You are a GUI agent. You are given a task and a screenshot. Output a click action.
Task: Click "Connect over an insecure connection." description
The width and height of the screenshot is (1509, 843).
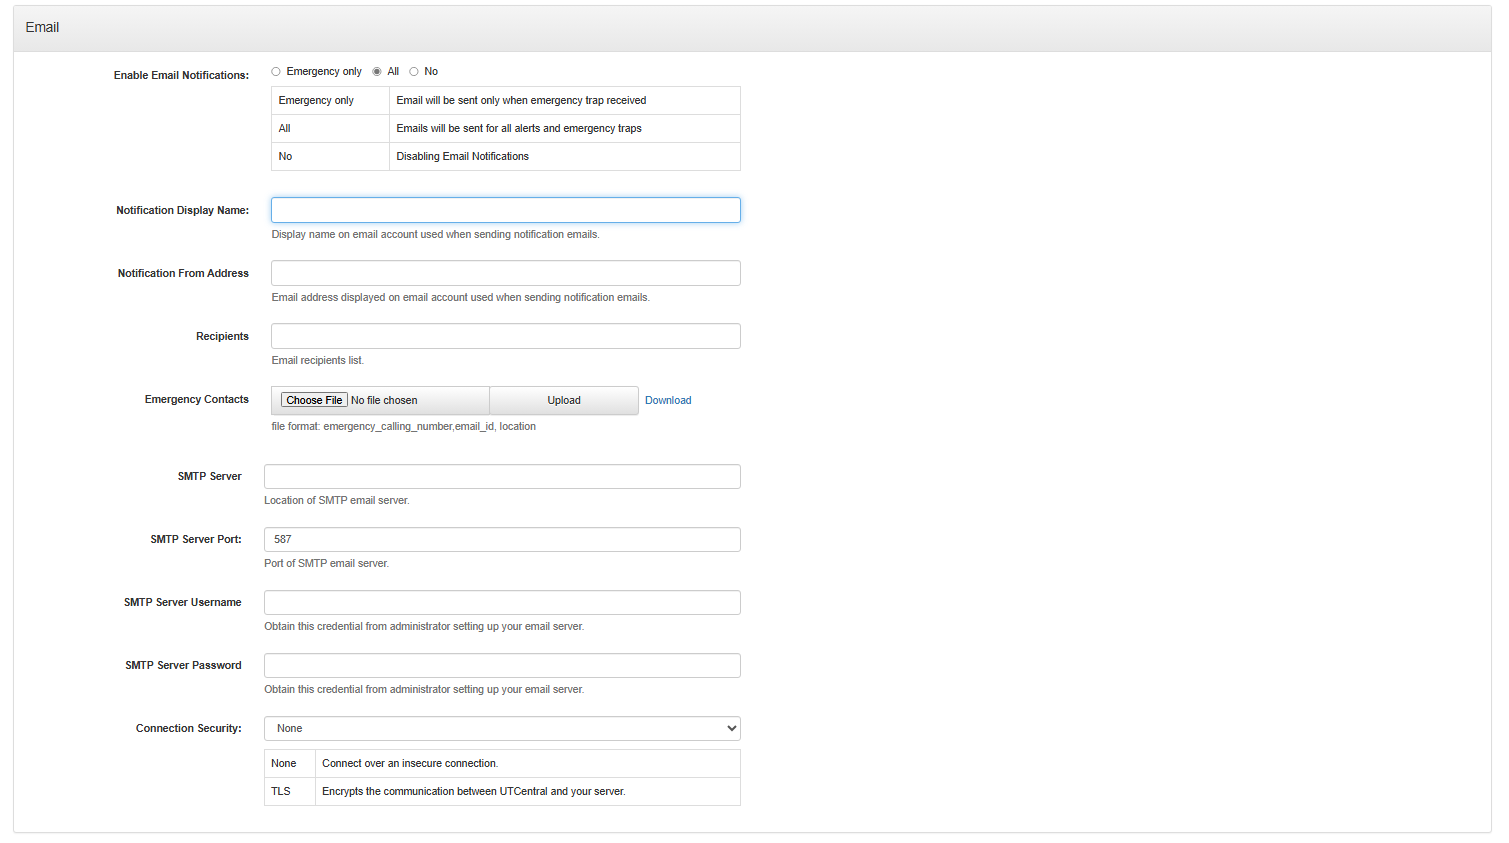click(x=410, y=764)
